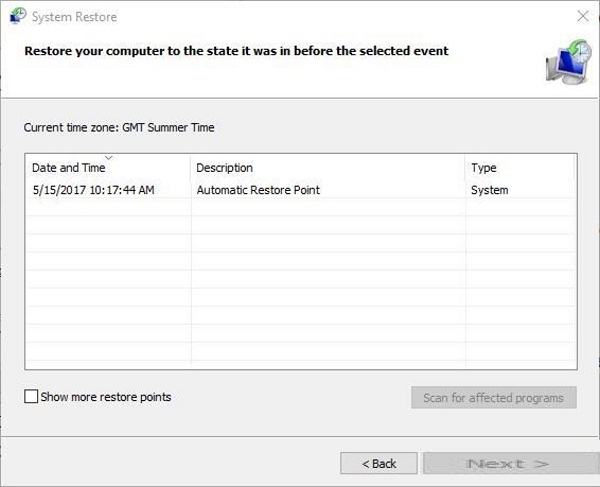The image size is (600, 487).
Task: Click the computer and clock header graphic
Action: [x=567, y=61]
